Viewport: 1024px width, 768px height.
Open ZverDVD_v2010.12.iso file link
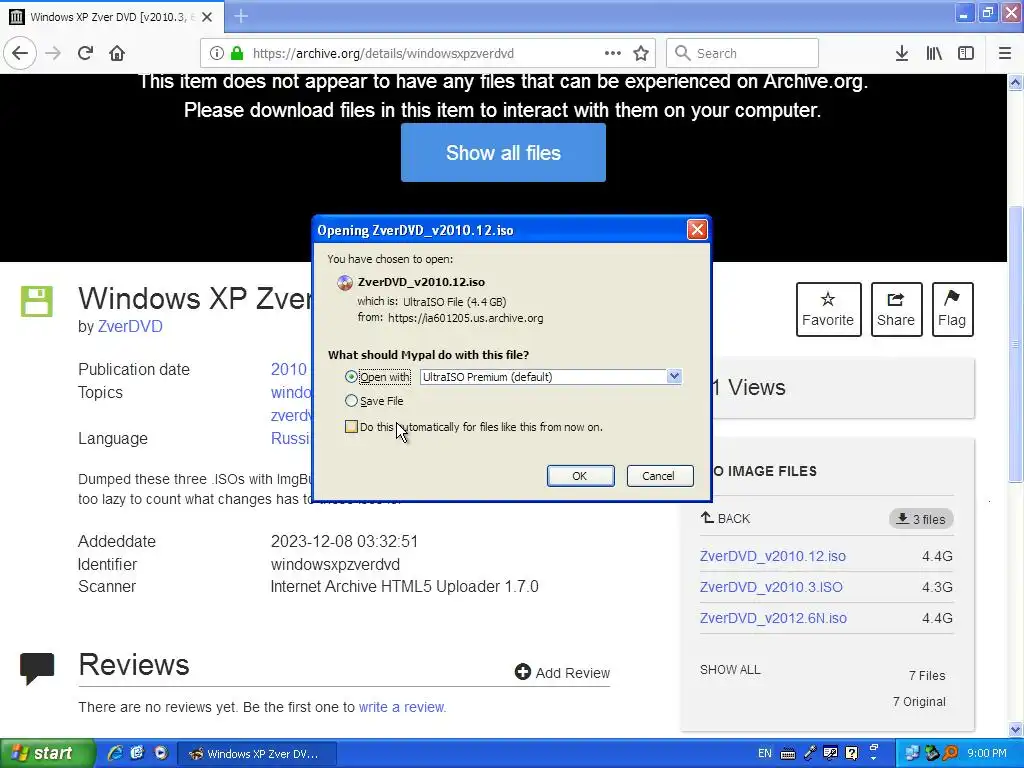click(x=773, y=556)
